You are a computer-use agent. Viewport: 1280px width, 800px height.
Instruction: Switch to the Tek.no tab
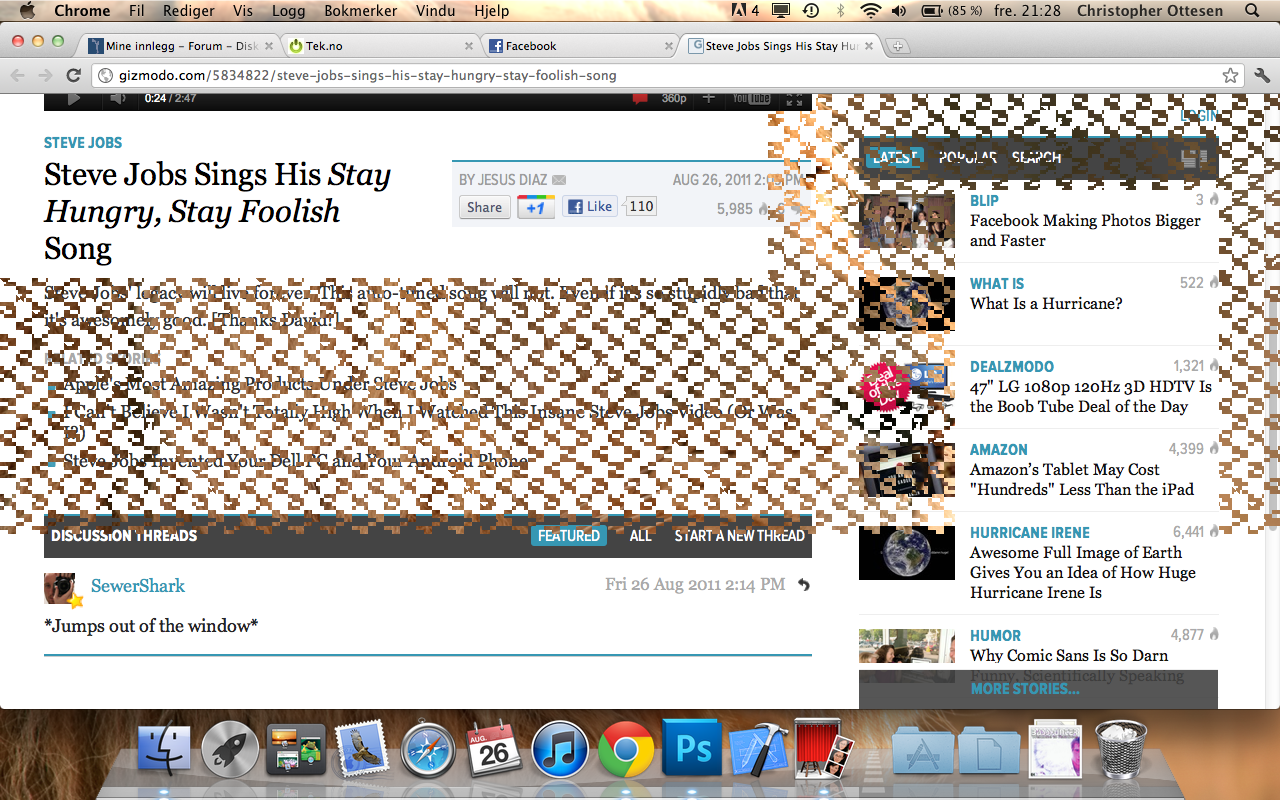380,46
